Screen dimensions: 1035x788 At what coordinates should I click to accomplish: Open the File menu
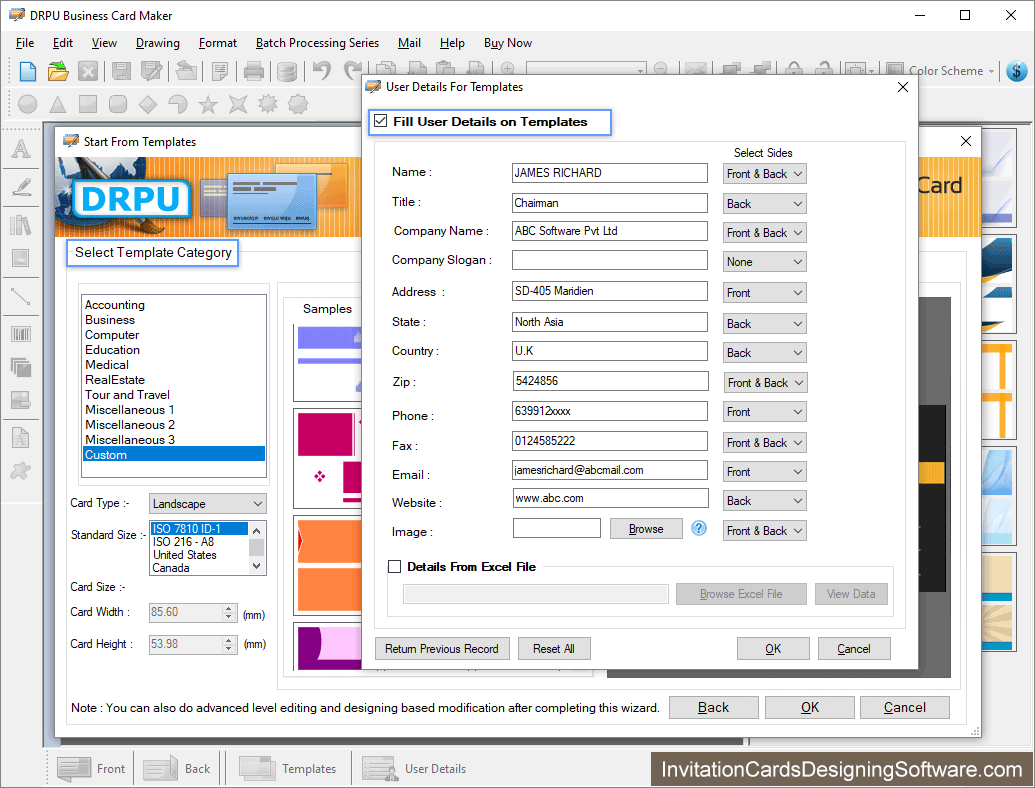point(24,43)
